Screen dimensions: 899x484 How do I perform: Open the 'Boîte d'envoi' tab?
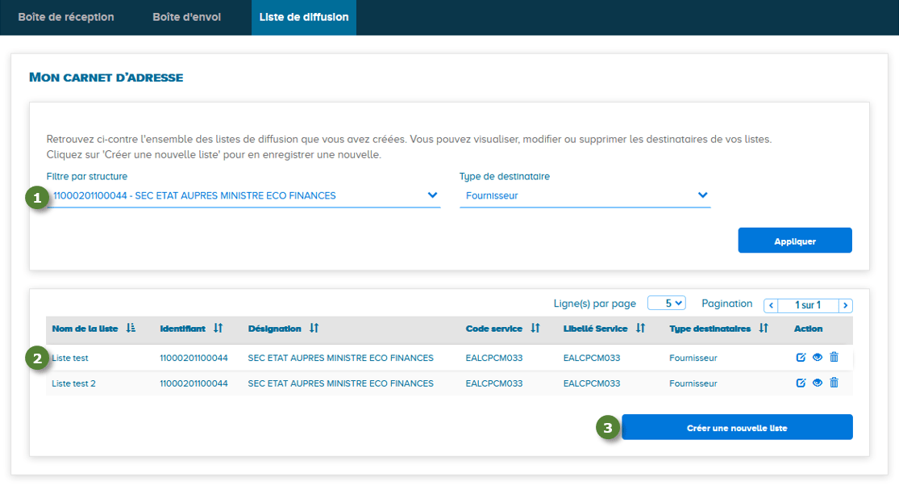pyautogui.click(x=187, y=17)
